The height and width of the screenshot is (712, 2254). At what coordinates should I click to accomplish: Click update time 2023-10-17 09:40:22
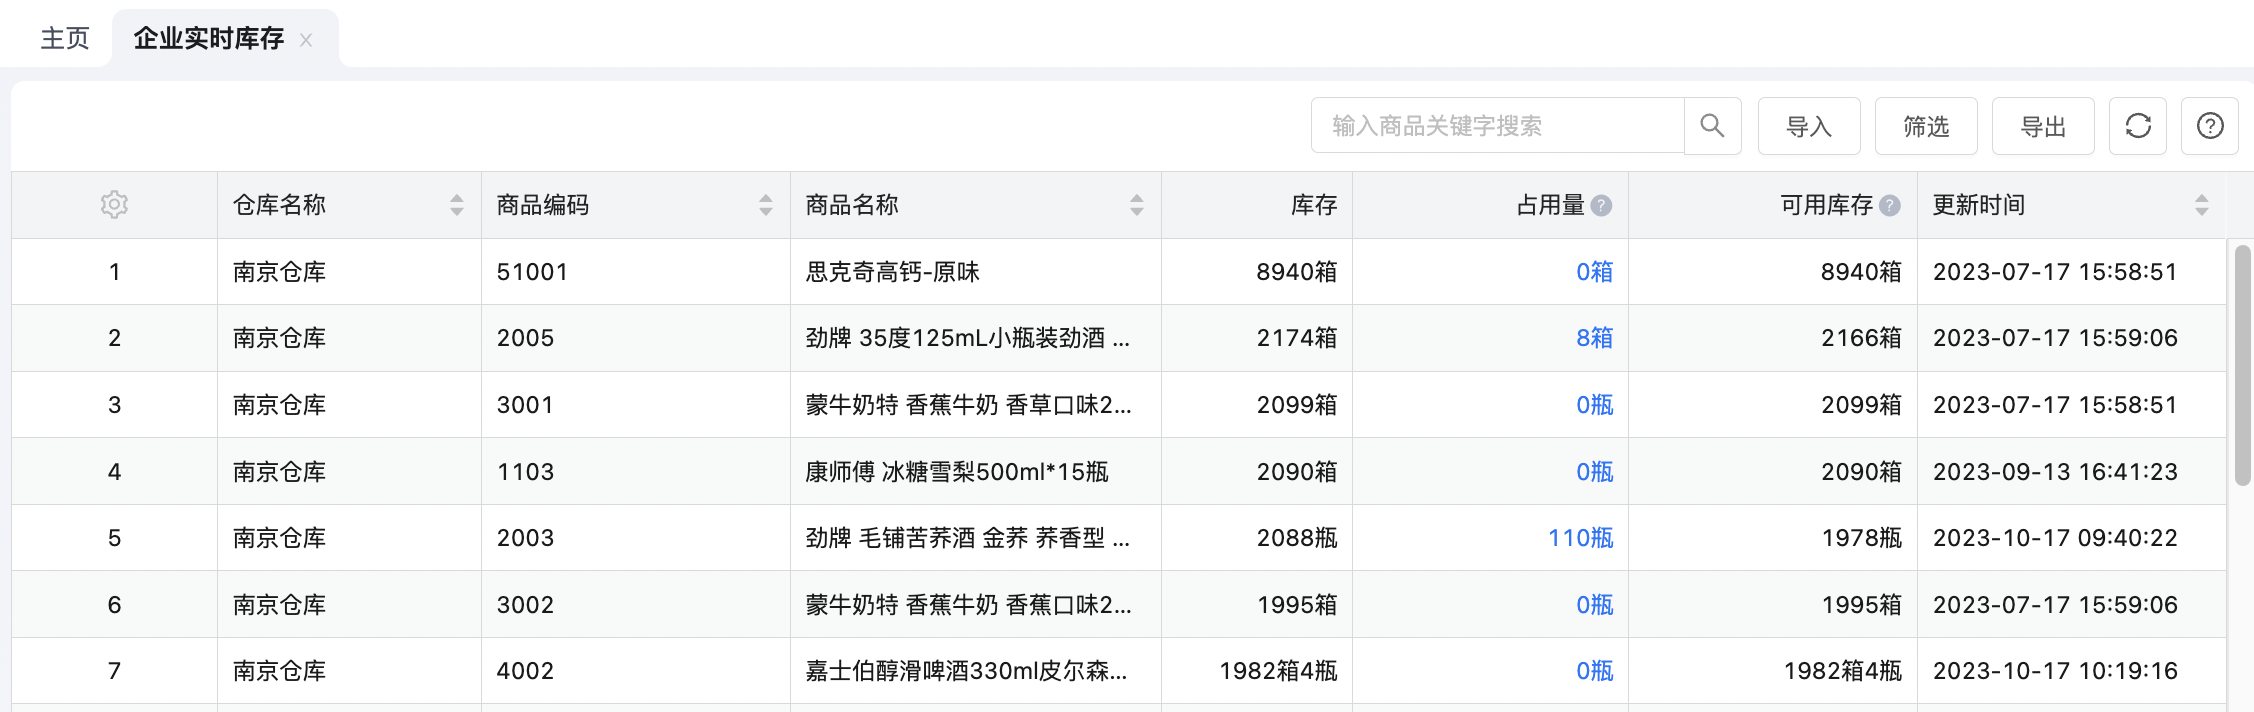2055,538
